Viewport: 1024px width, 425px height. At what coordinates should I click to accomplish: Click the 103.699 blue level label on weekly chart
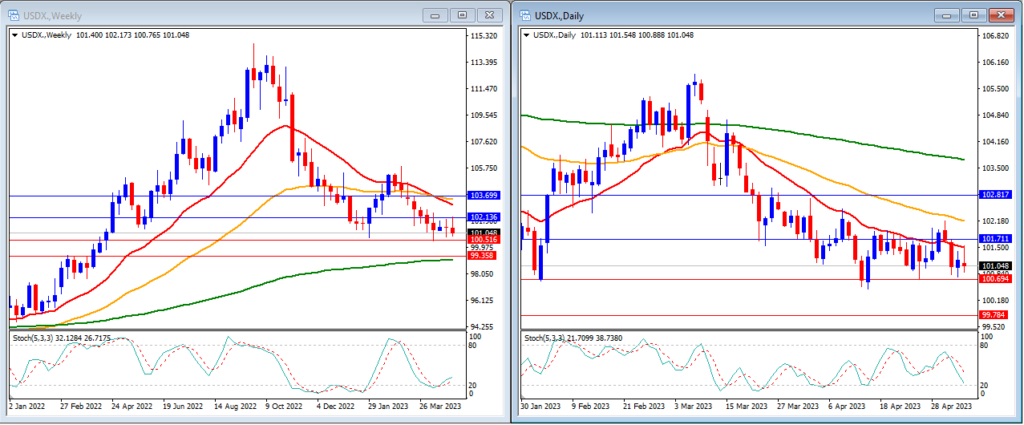(484, 196)
